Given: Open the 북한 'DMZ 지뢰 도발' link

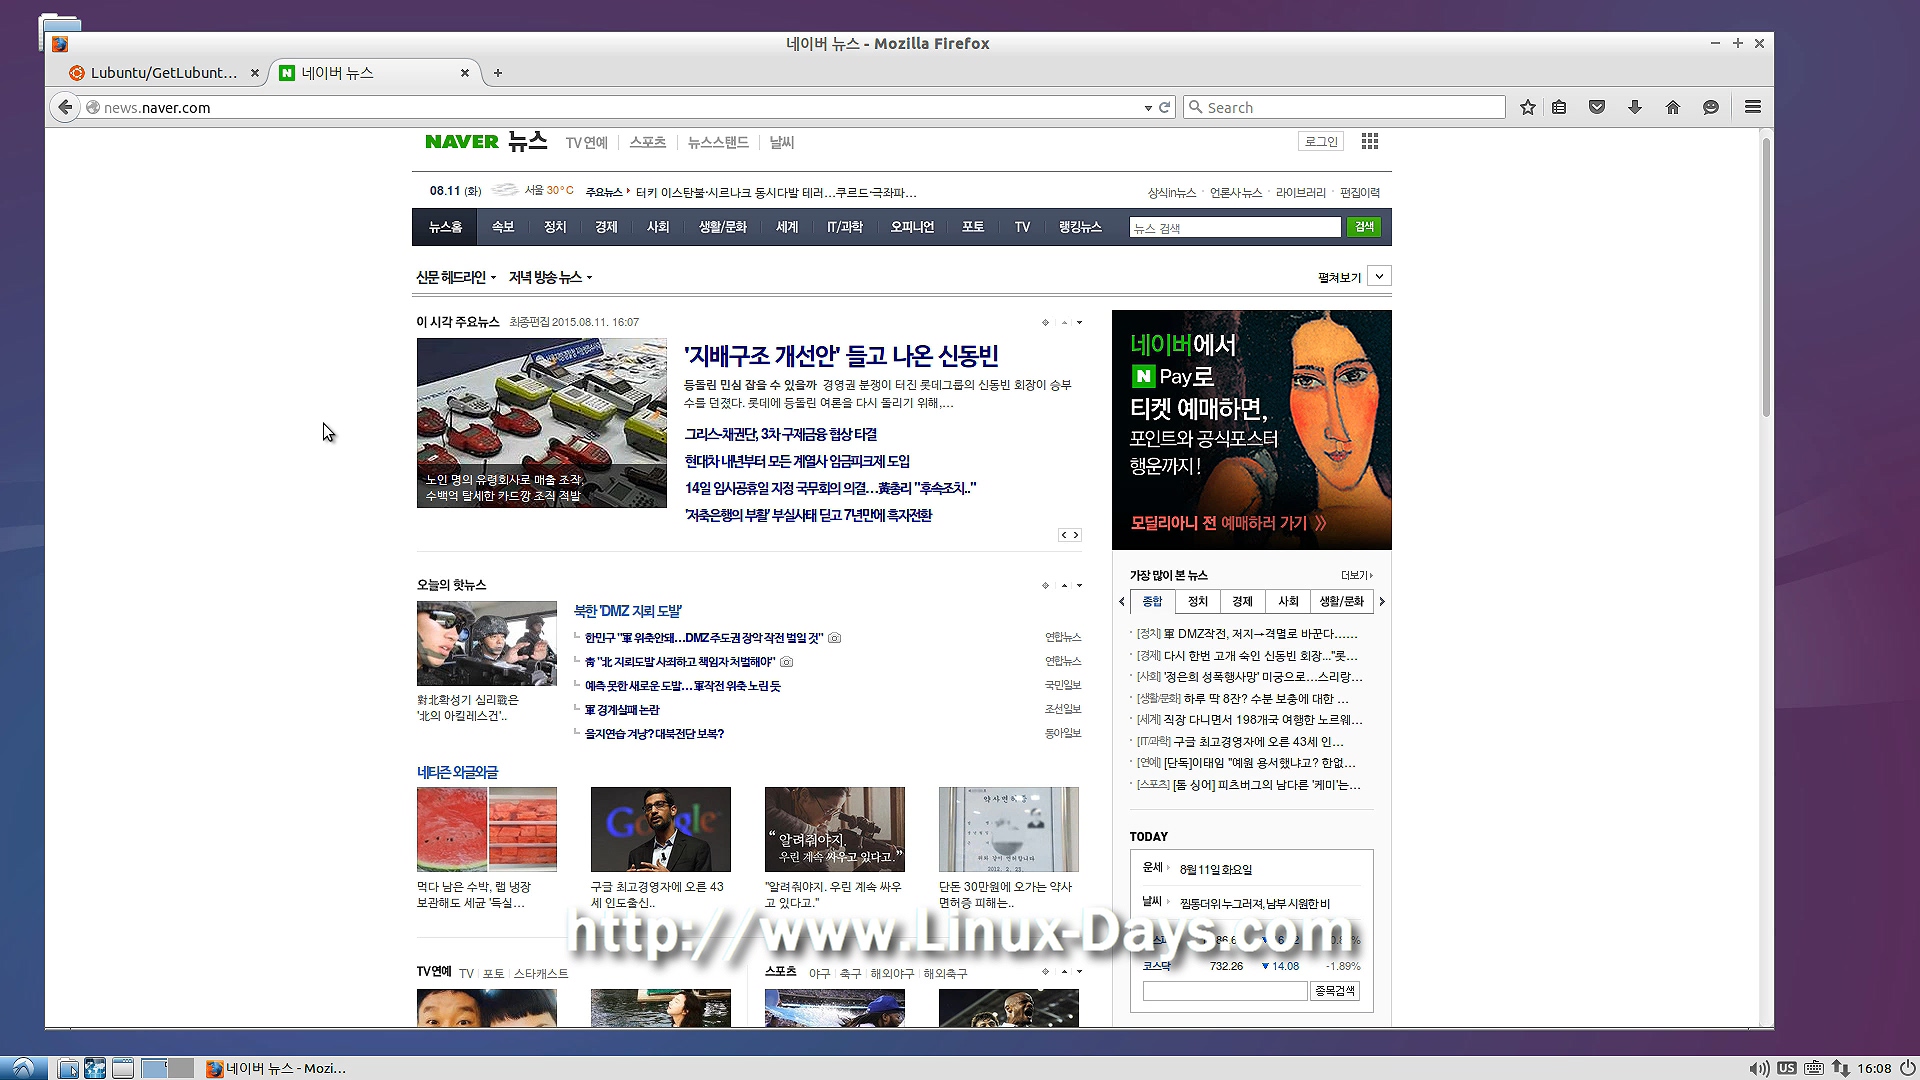Looking at the screenshot, I should pos(627,611).
